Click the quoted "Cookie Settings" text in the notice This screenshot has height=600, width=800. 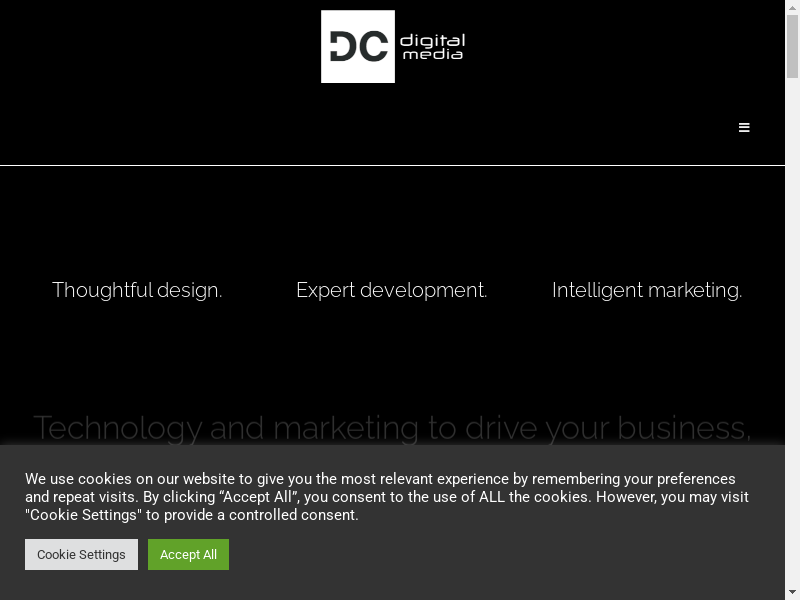(84, 515)
